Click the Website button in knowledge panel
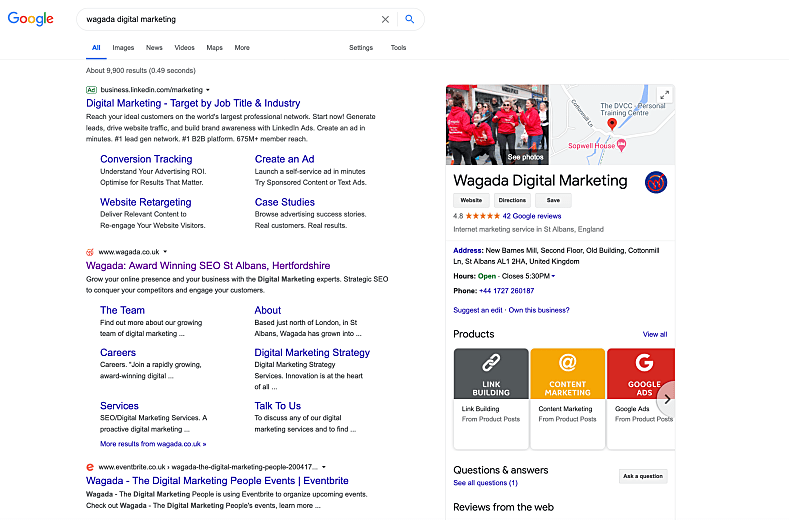789x520 pixels. tap(471, 200)
